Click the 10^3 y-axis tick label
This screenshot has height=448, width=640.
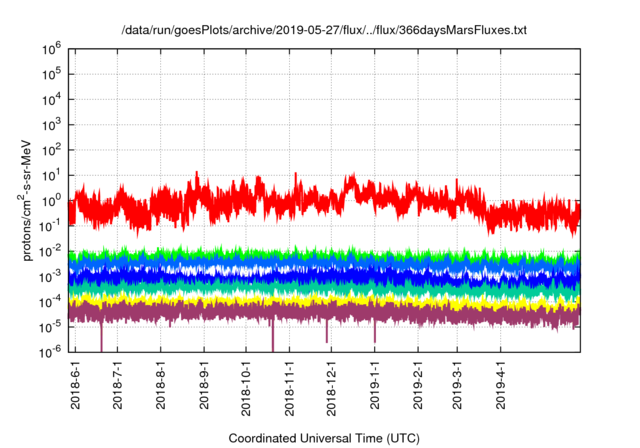tap(51, 125)
